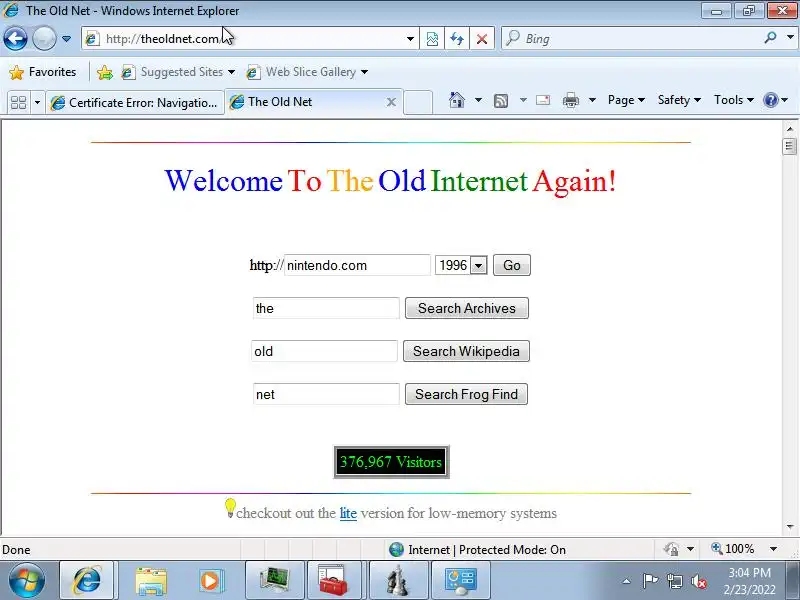Click the page scrollbar down arrow
The image size is (800, 600).
(x=790, y=527)
